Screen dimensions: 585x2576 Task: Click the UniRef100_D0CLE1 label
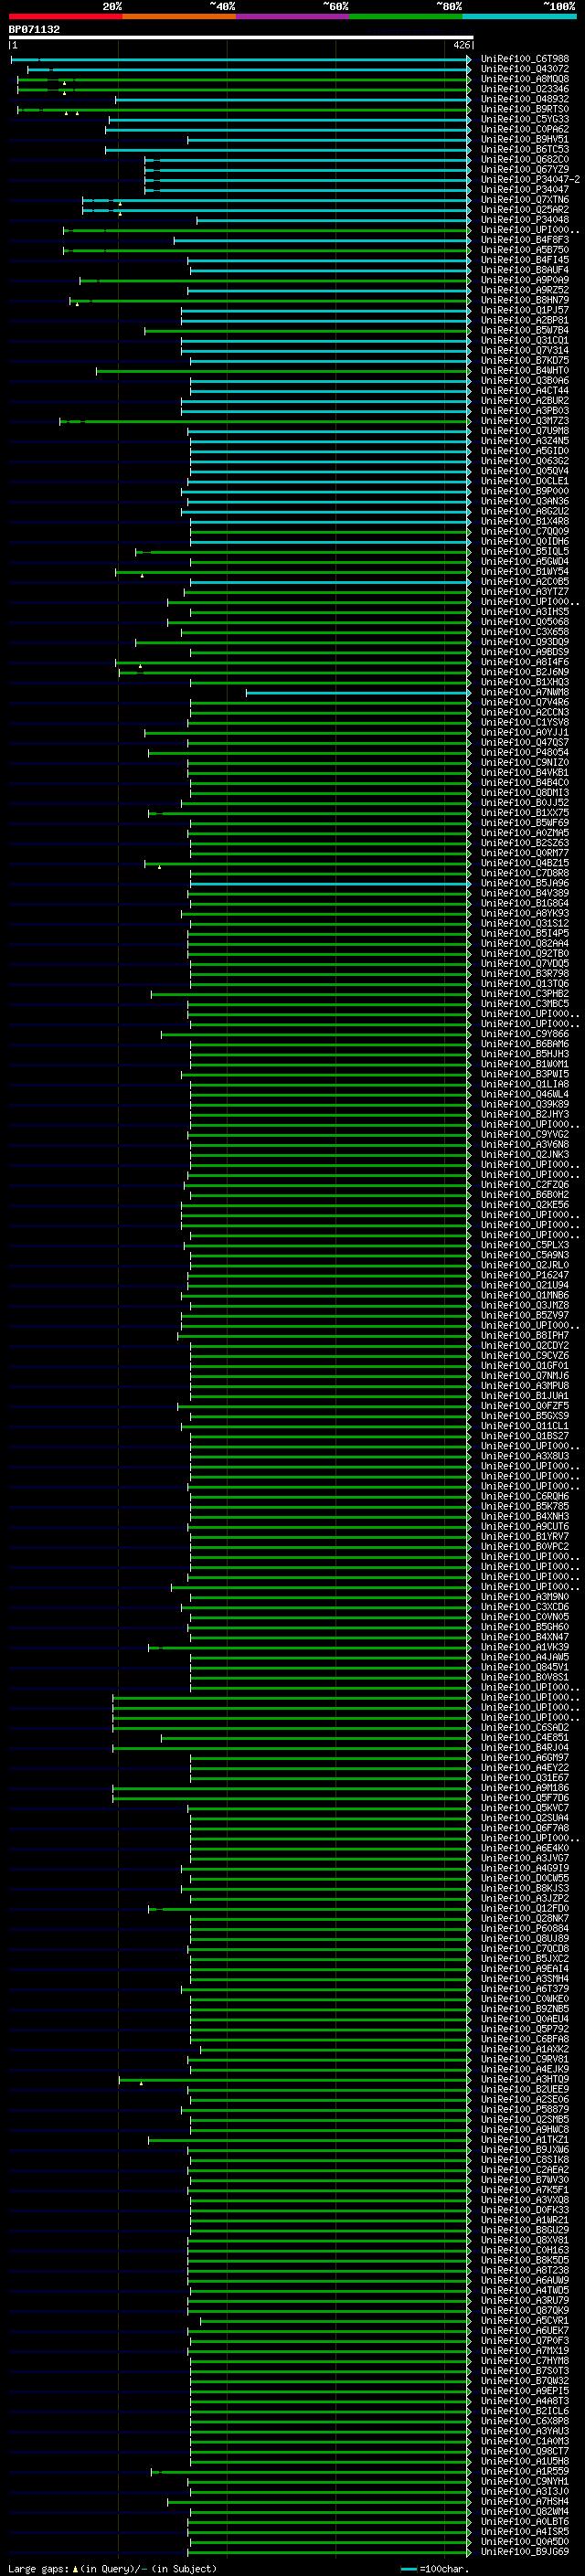(525, 481)
